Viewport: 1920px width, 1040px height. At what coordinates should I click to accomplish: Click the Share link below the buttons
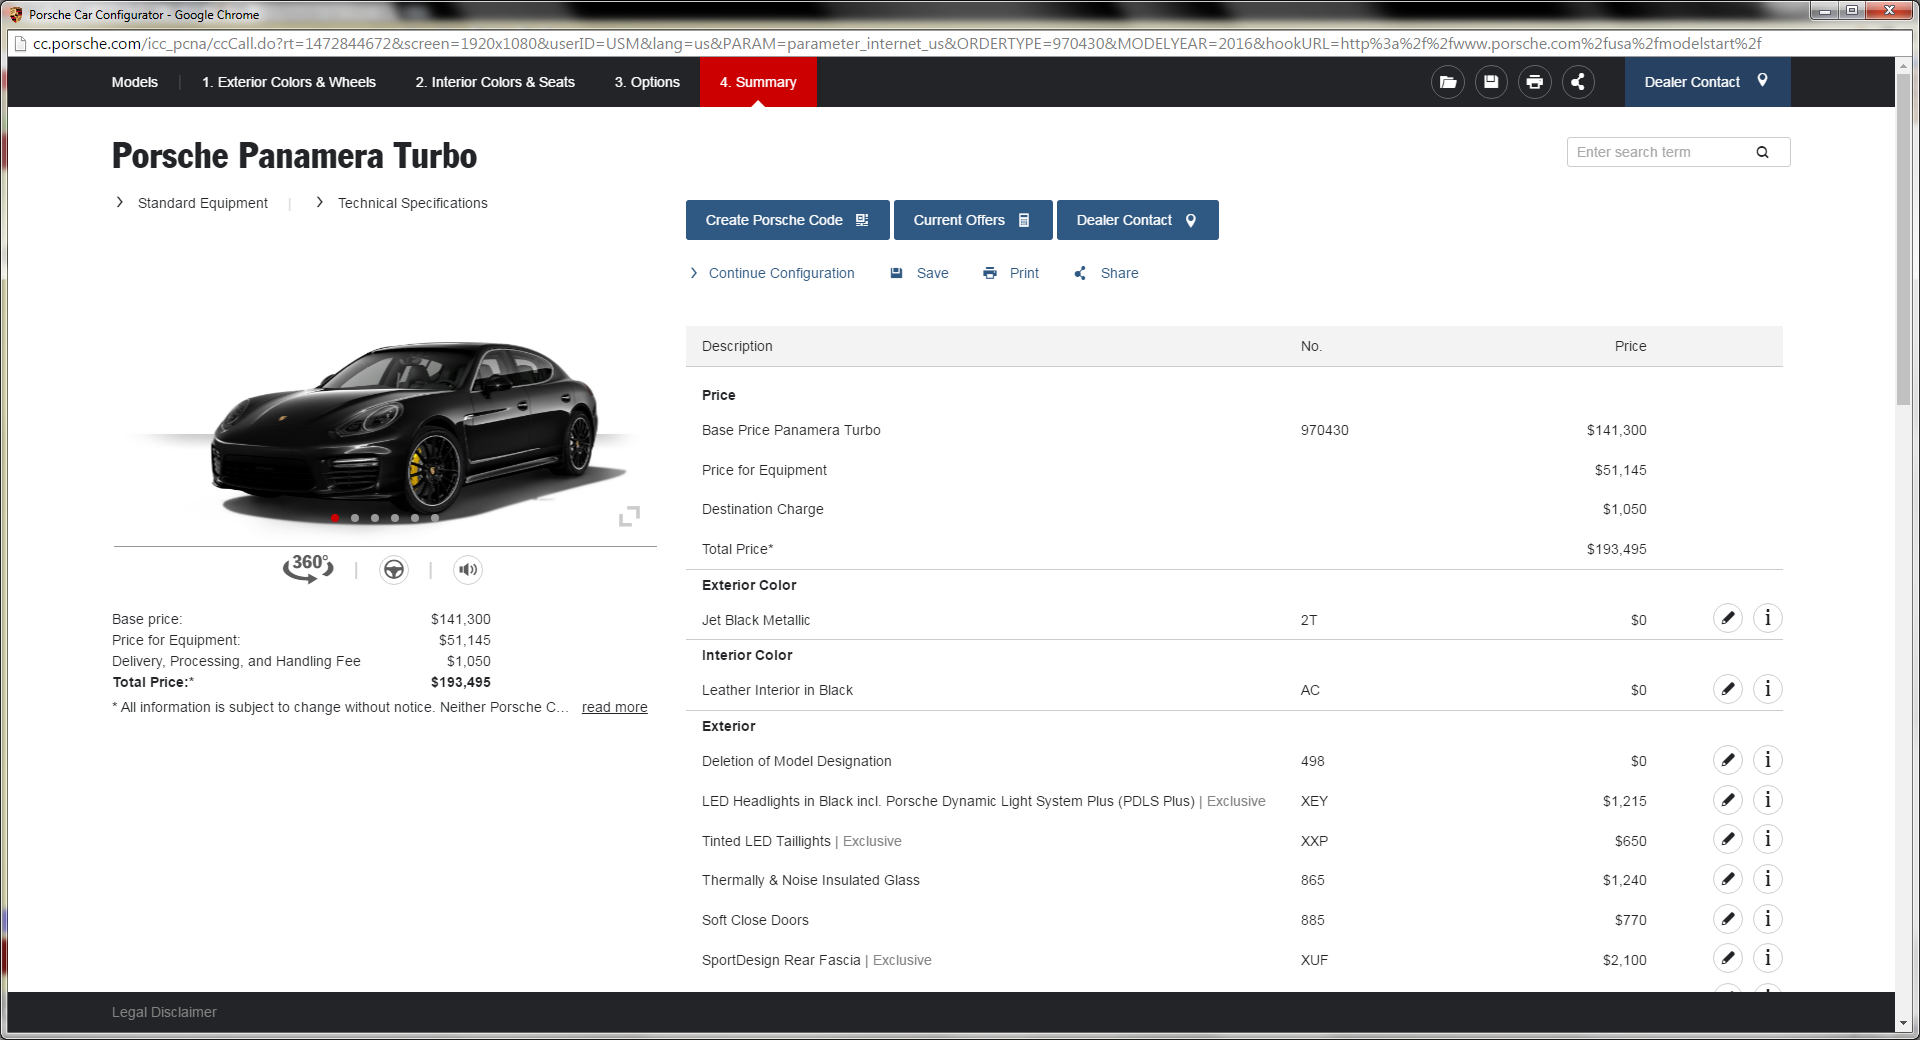[x=1106, y=273]
